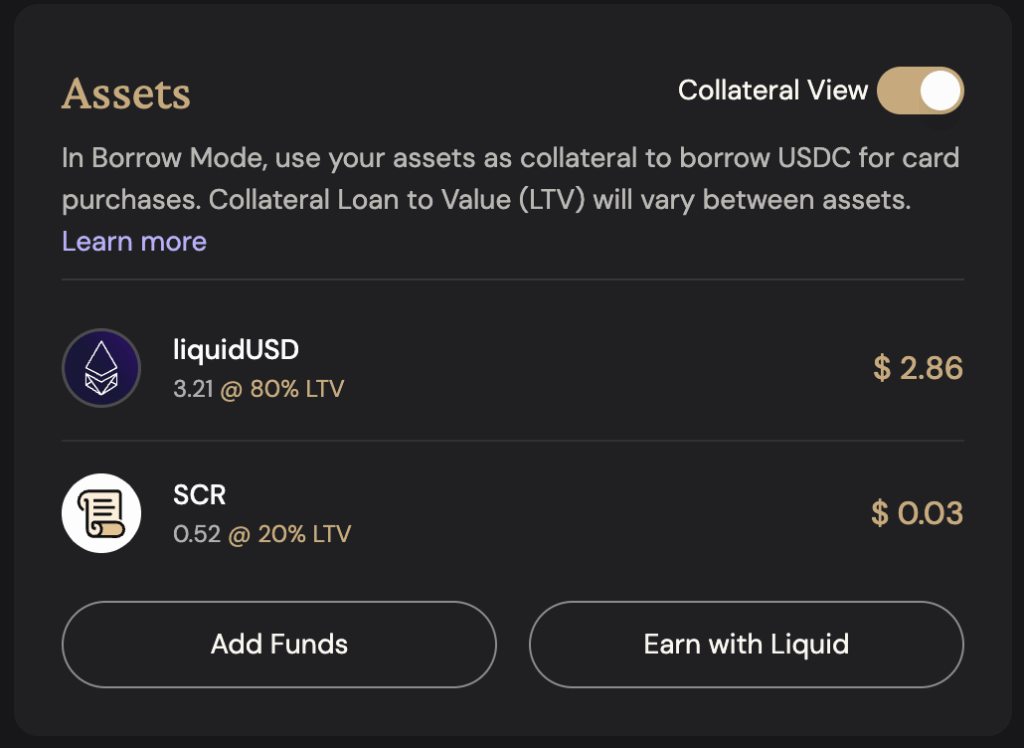Click the SCR scroll token icon

point(101,513)
